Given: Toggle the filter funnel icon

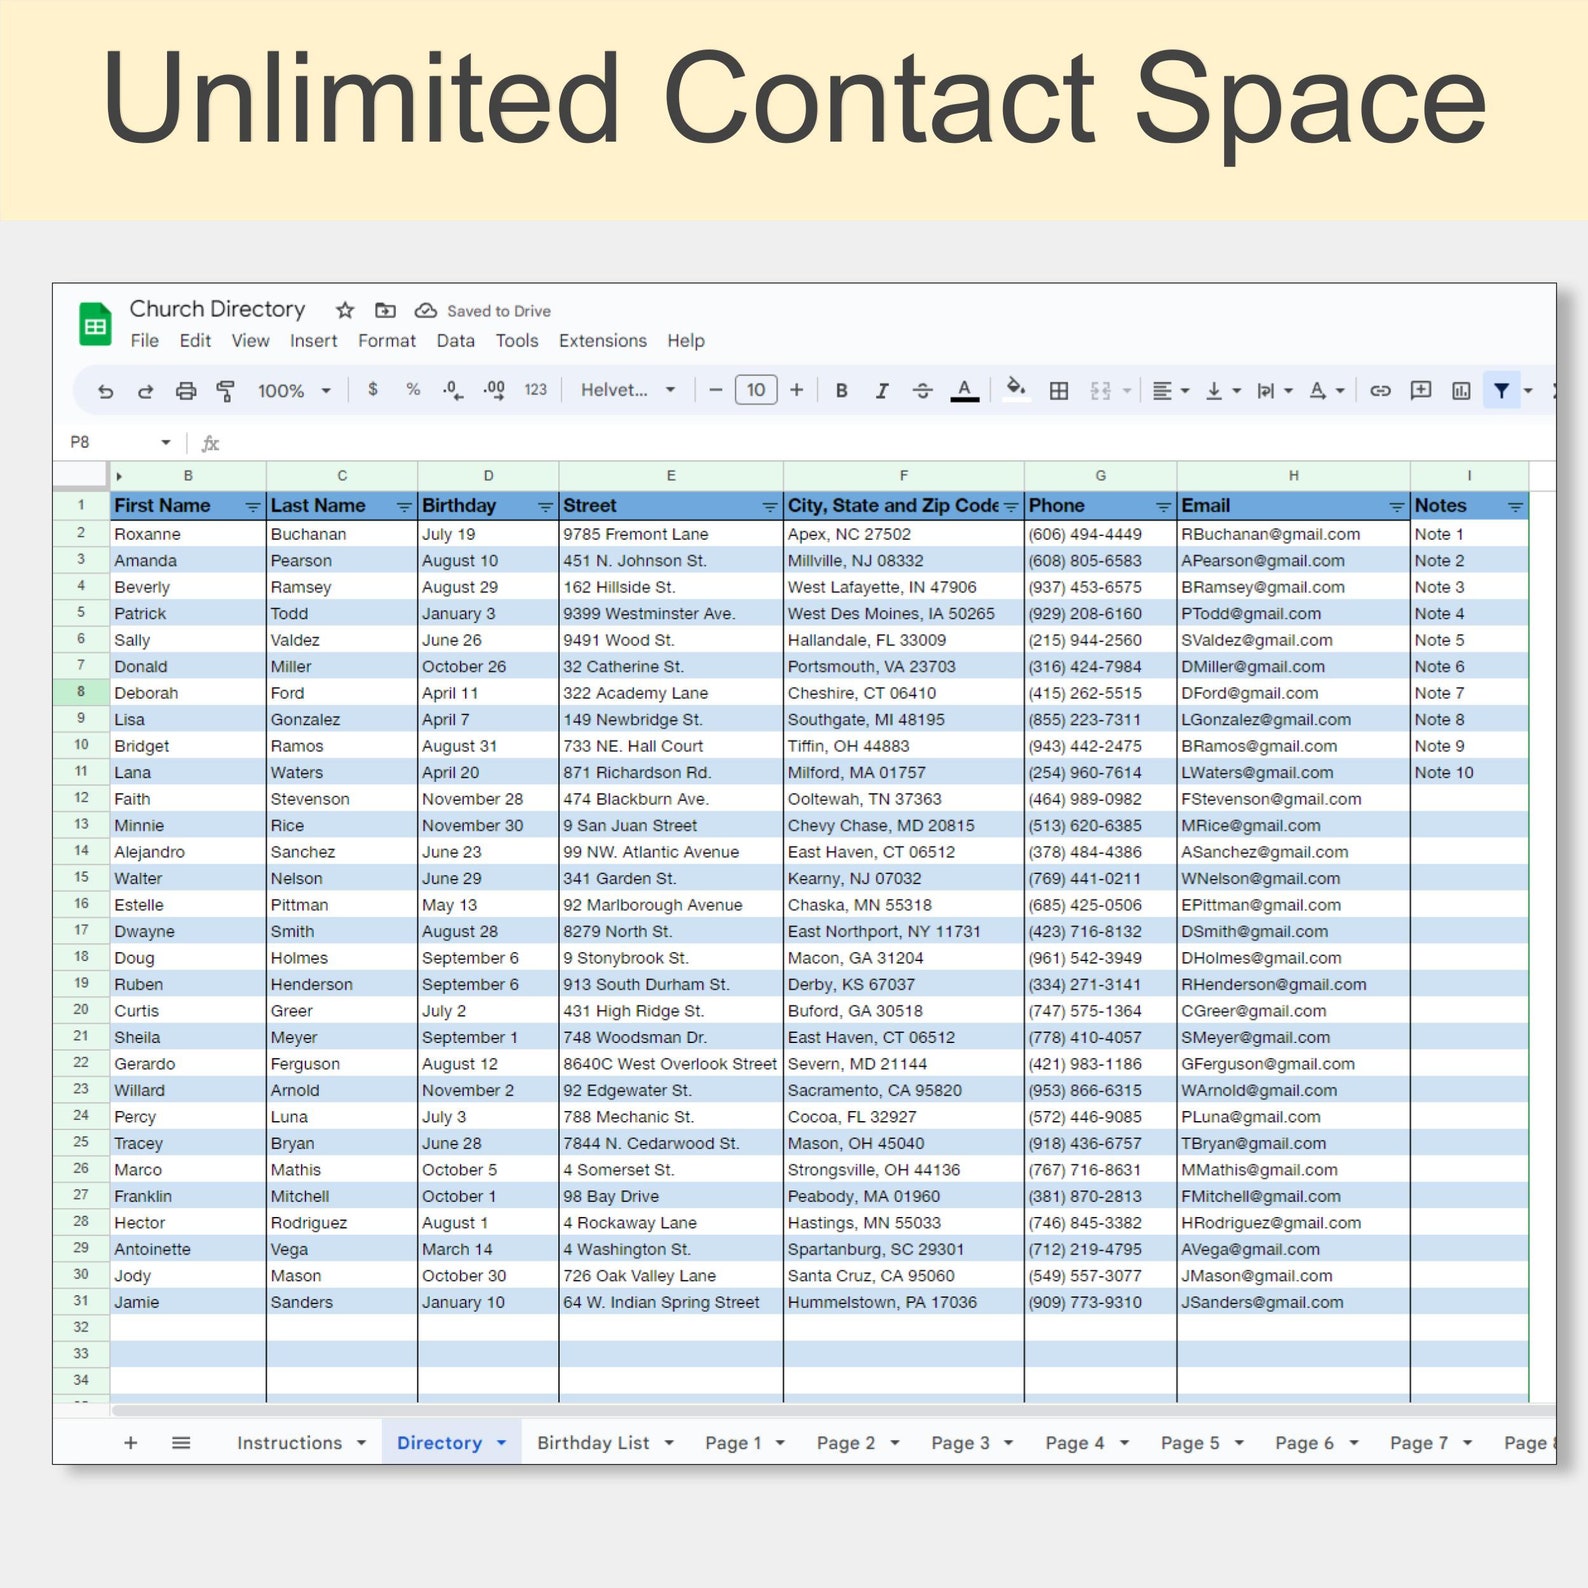Looking at the screenshot, I should [1501, 390].
